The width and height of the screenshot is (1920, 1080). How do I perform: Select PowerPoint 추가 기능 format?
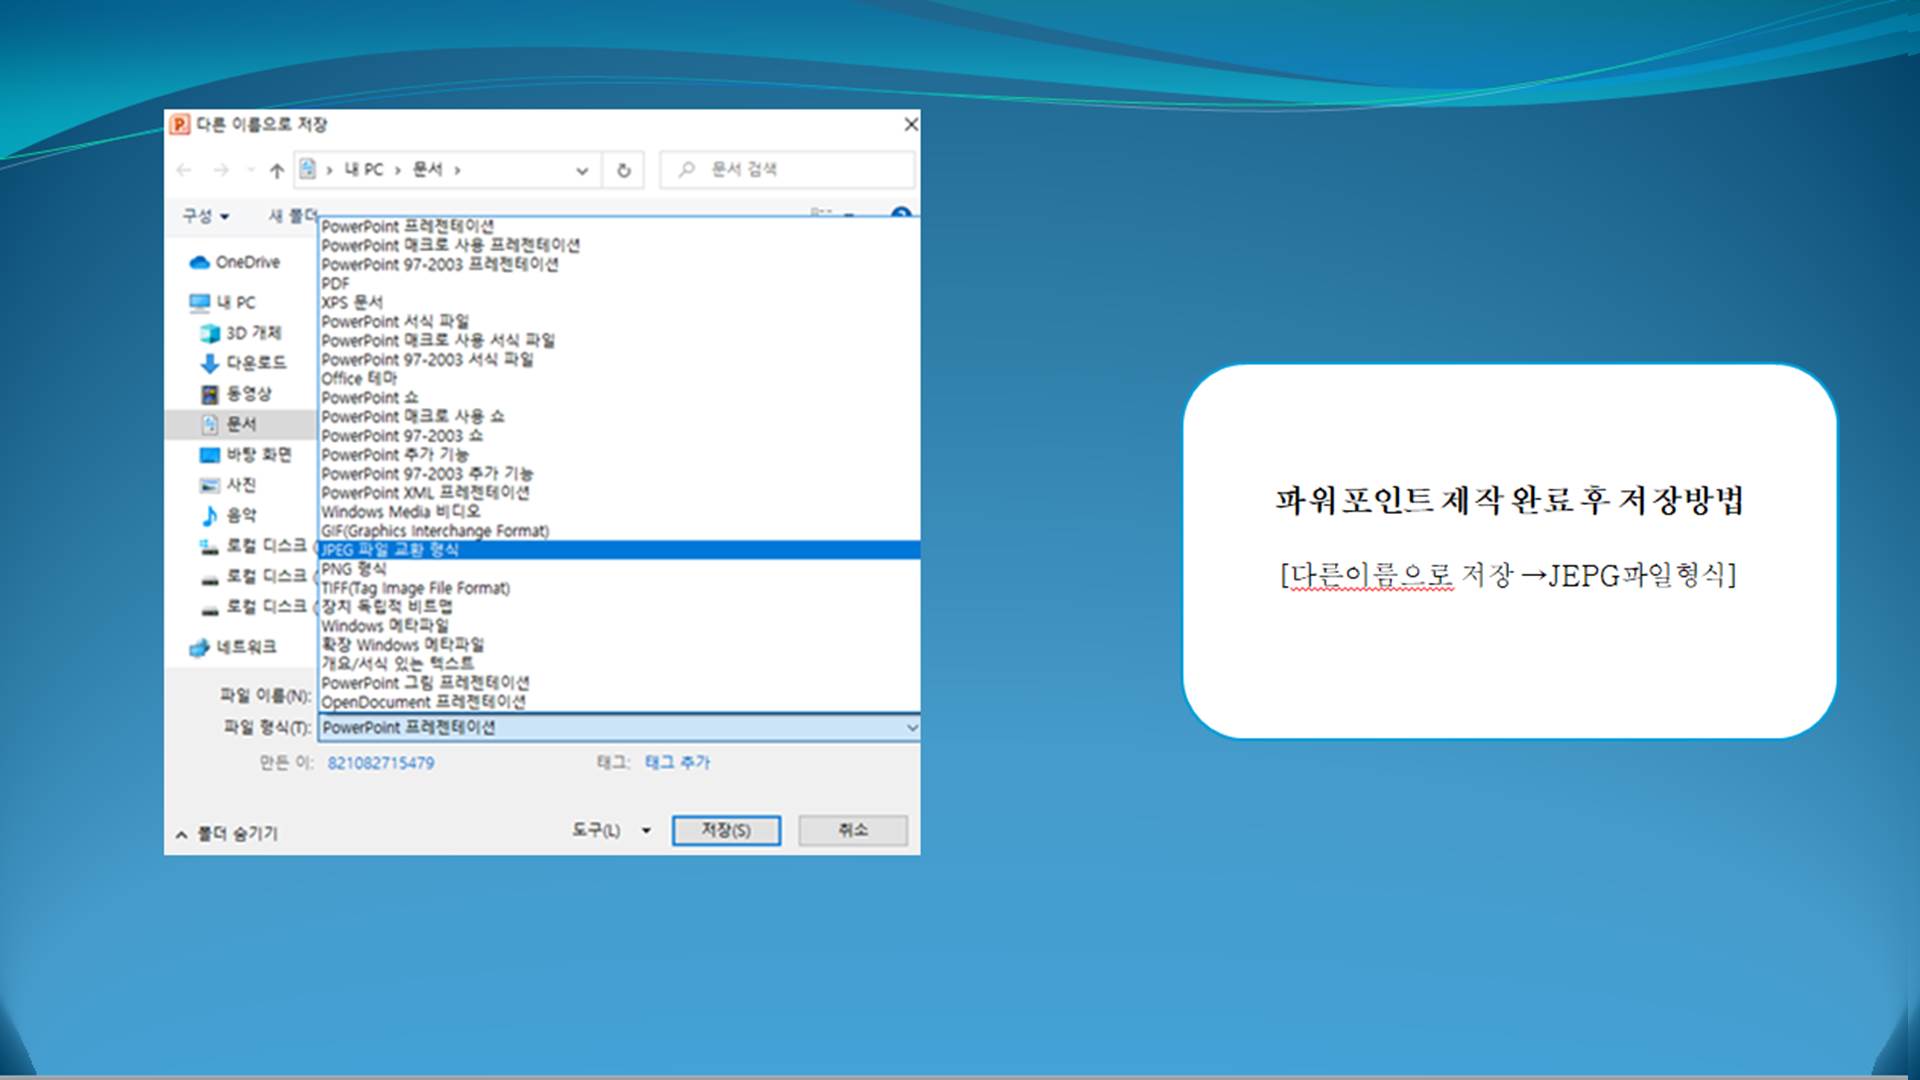click(x=619, y=455)
